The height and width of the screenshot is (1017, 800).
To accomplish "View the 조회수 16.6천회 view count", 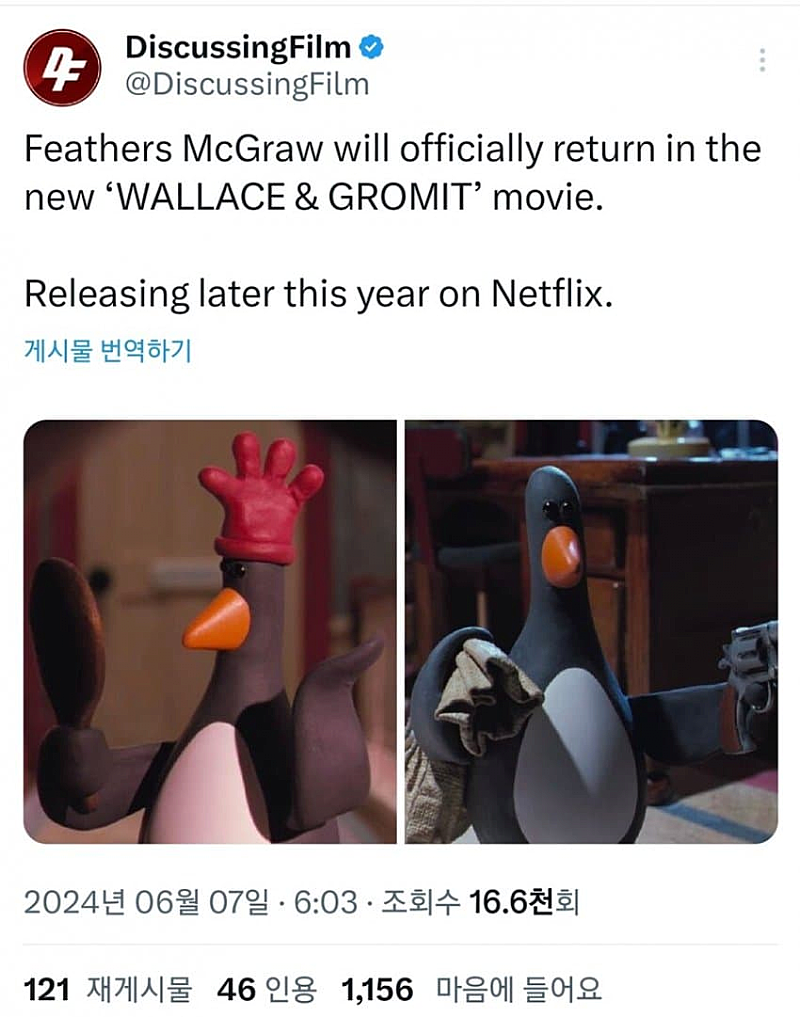I will (x=479, y=902).
